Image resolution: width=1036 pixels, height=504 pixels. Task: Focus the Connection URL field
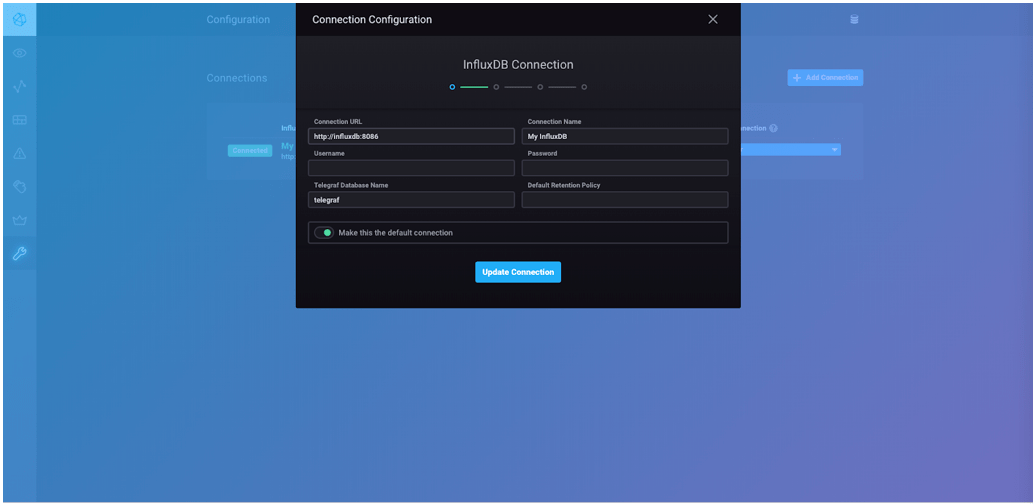tap(411, 136)
